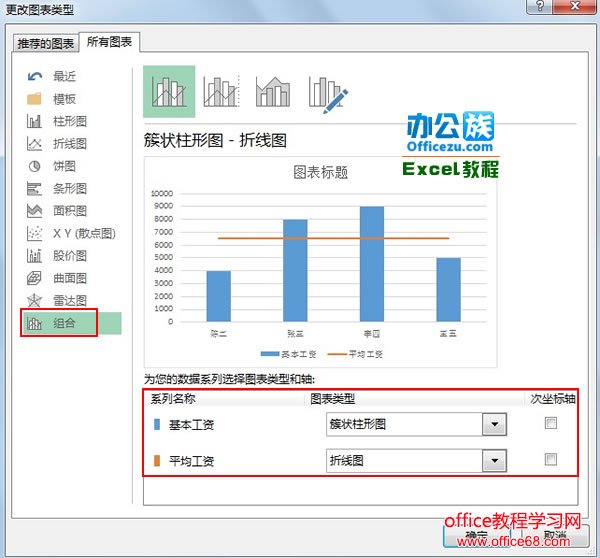Click the 系列名称 column header
Viewport: 600px width, 558px height.
pyautogui.click(x=173, y=399)
